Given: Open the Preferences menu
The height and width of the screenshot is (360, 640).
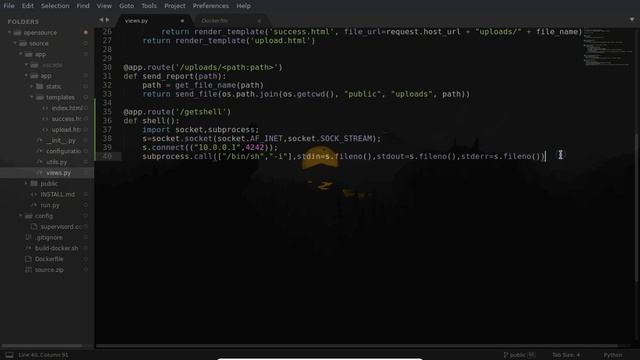Looking at the screenshot, I should click(211, 6).
